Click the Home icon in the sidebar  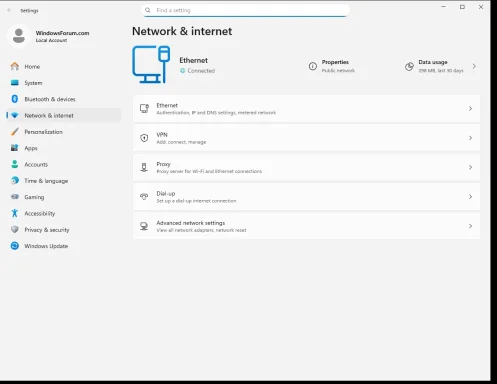(x=15, y=66)
